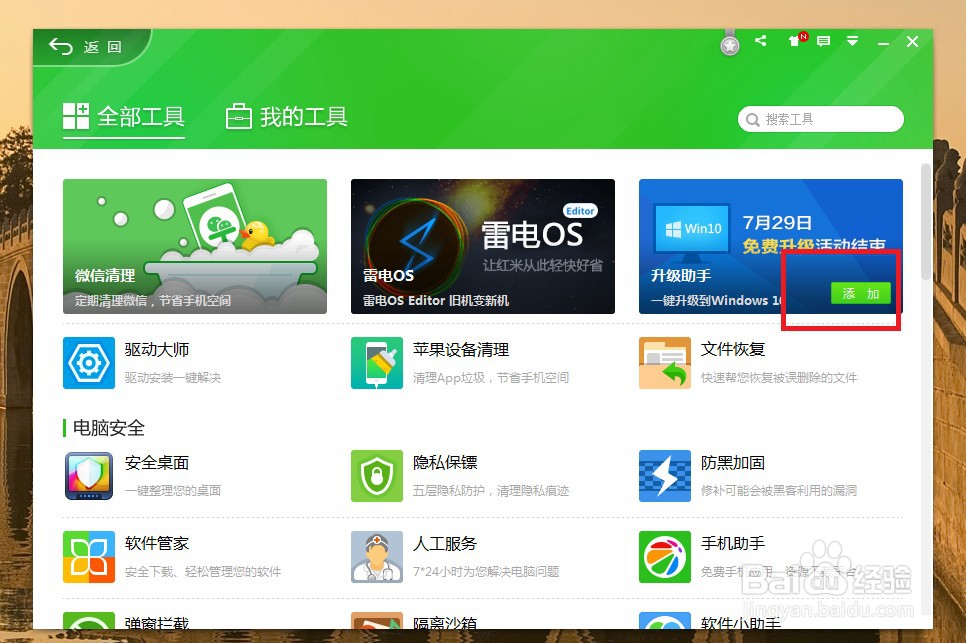Click the 快速帮您恢复被误删除的文件 description
The height and width of the screenshot is (643, 966).
(x=779, y=378)
